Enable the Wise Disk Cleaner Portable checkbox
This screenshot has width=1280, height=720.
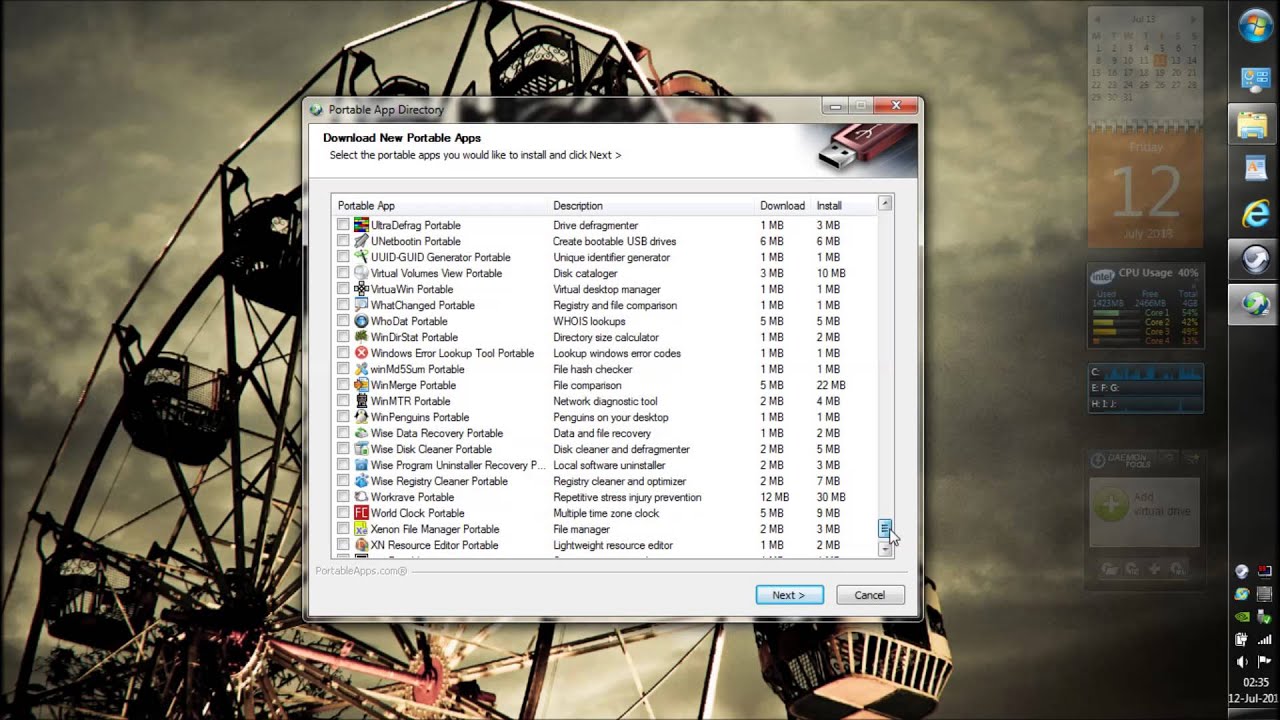(x=343, y=449)
